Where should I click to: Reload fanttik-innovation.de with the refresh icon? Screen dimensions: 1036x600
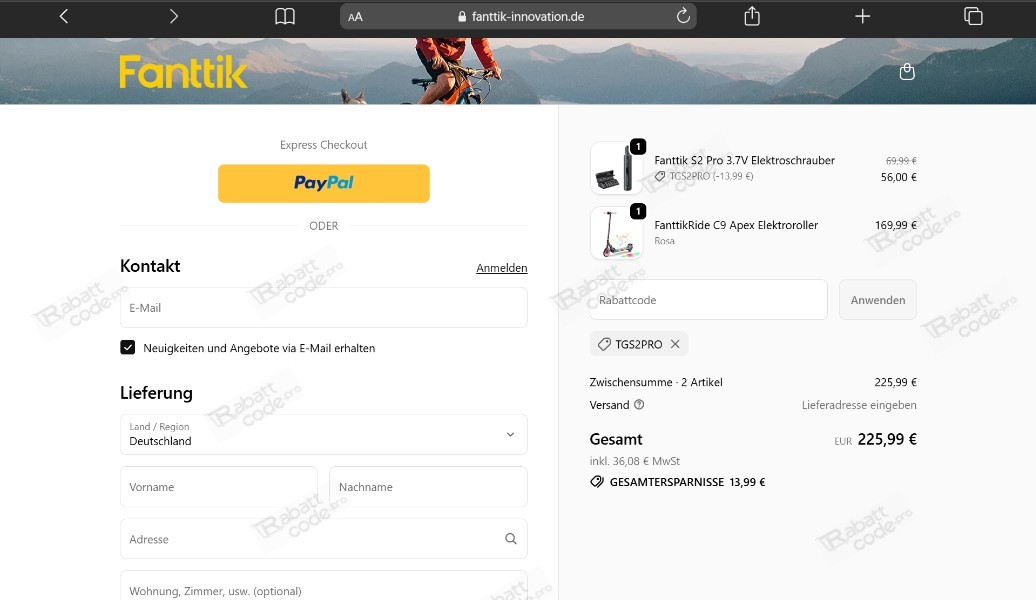pyautogui.click(x=683, y=16)
